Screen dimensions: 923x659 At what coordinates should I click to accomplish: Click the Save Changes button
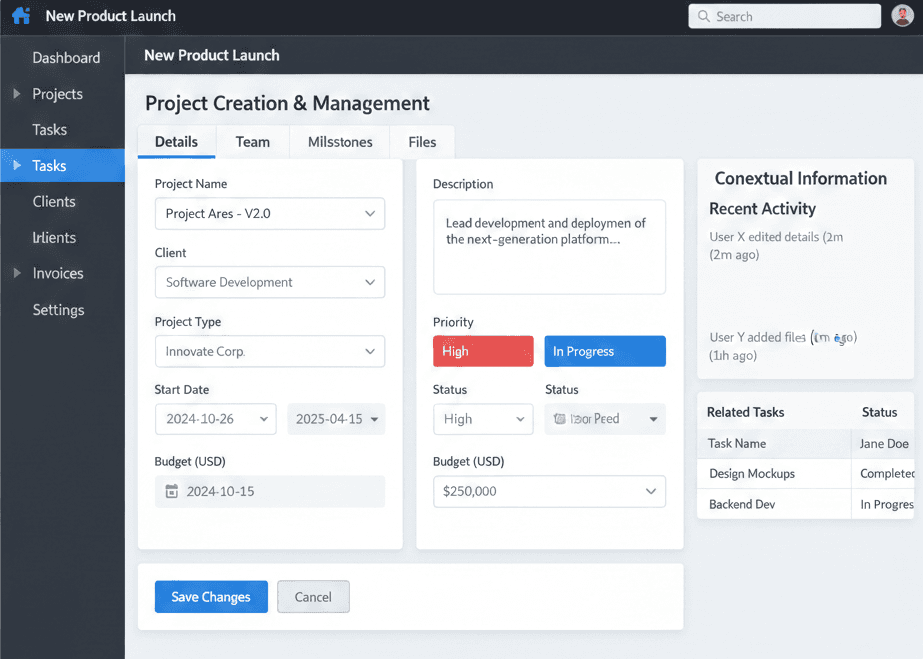(211, 597)
